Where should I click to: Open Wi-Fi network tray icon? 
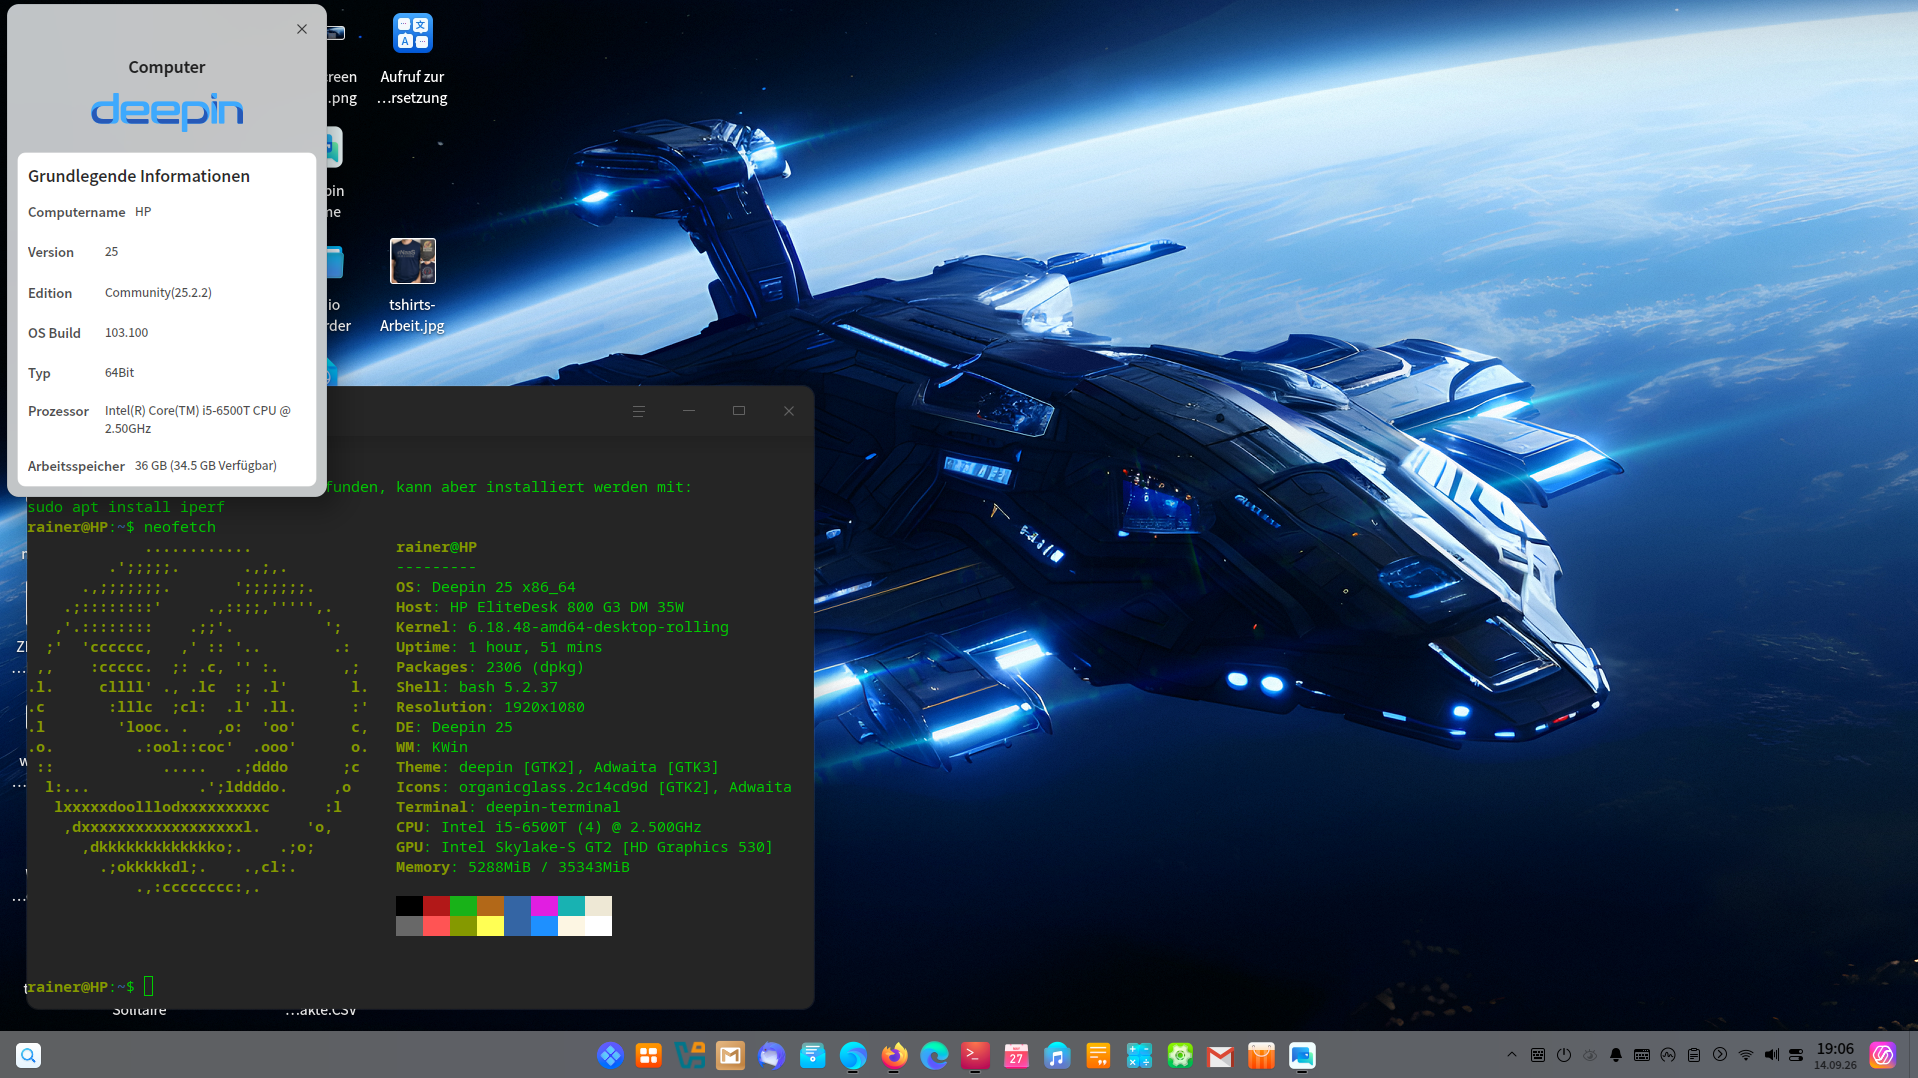point(1746,1055)
